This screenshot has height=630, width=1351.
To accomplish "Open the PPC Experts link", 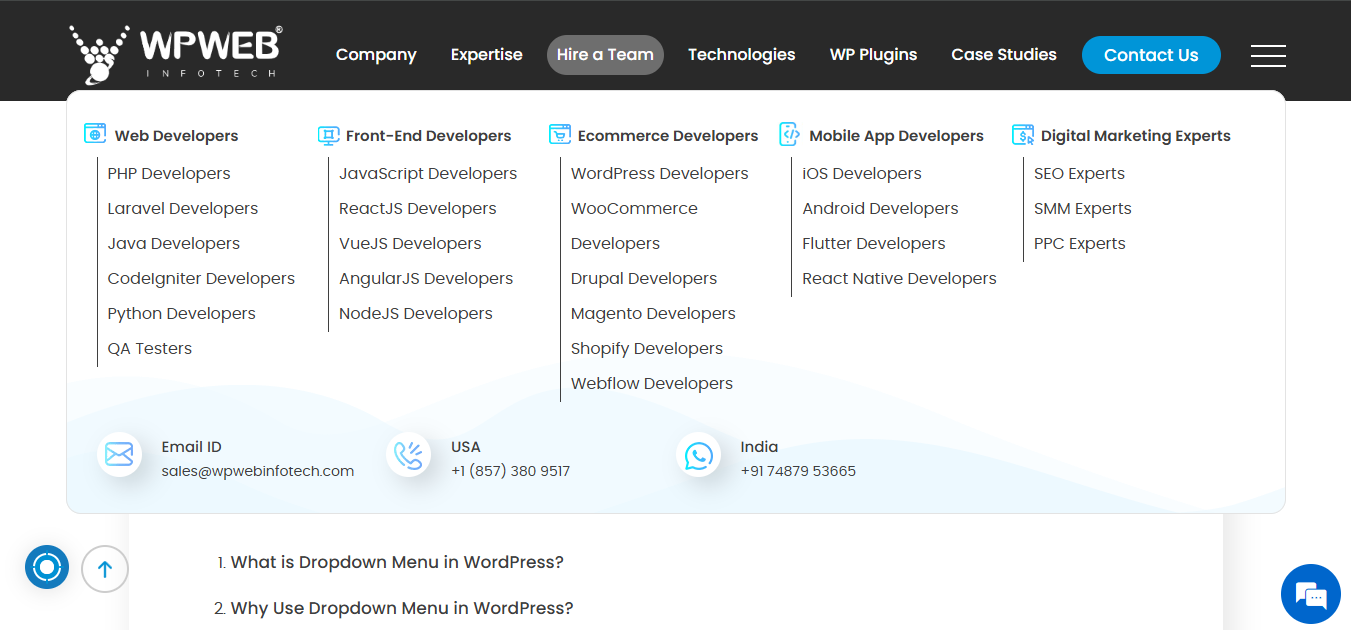I will coord(1080,244).
